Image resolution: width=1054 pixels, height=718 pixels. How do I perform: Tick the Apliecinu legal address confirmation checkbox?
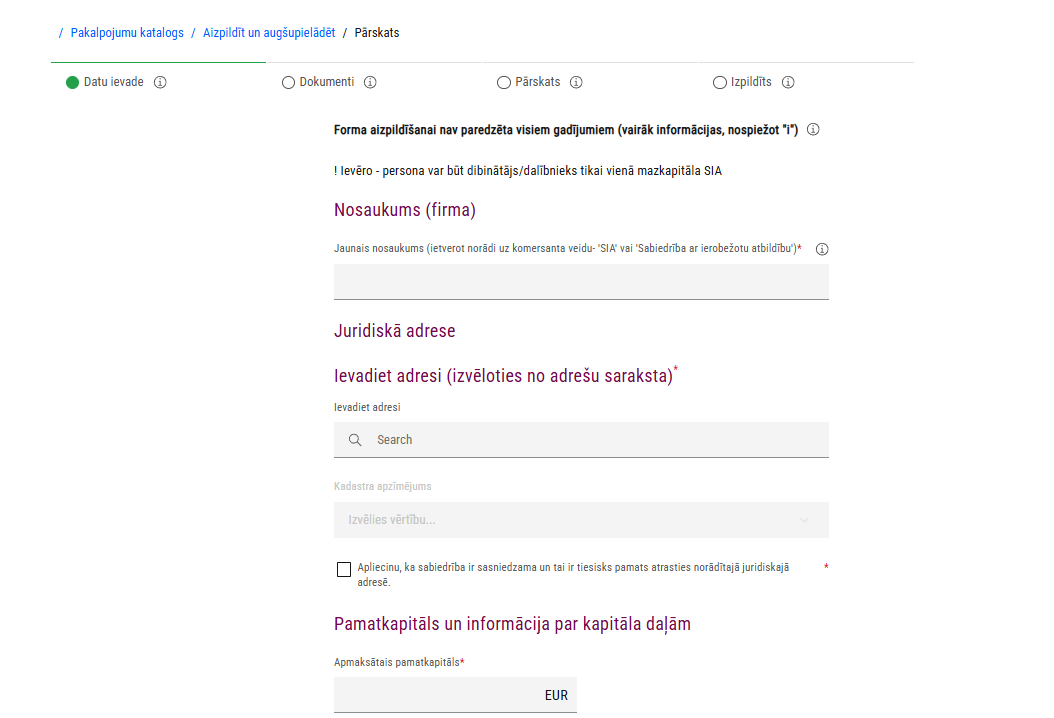coord(344,570)
